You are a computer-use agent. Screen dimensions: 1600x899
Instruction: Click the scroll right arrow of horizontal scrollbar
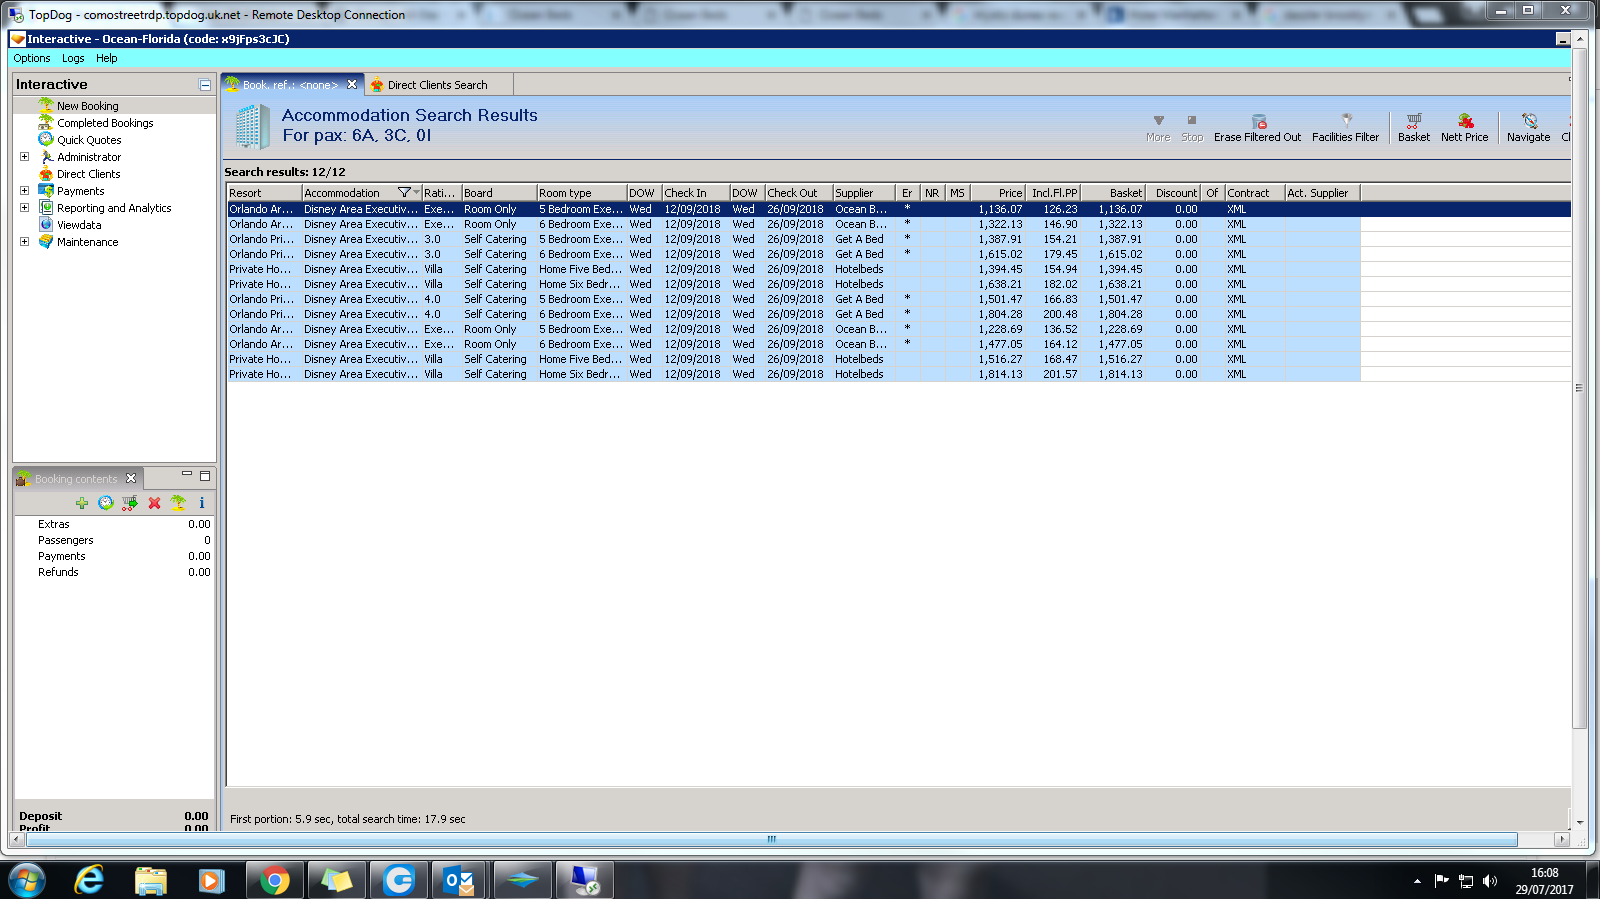pos(1562,840)
